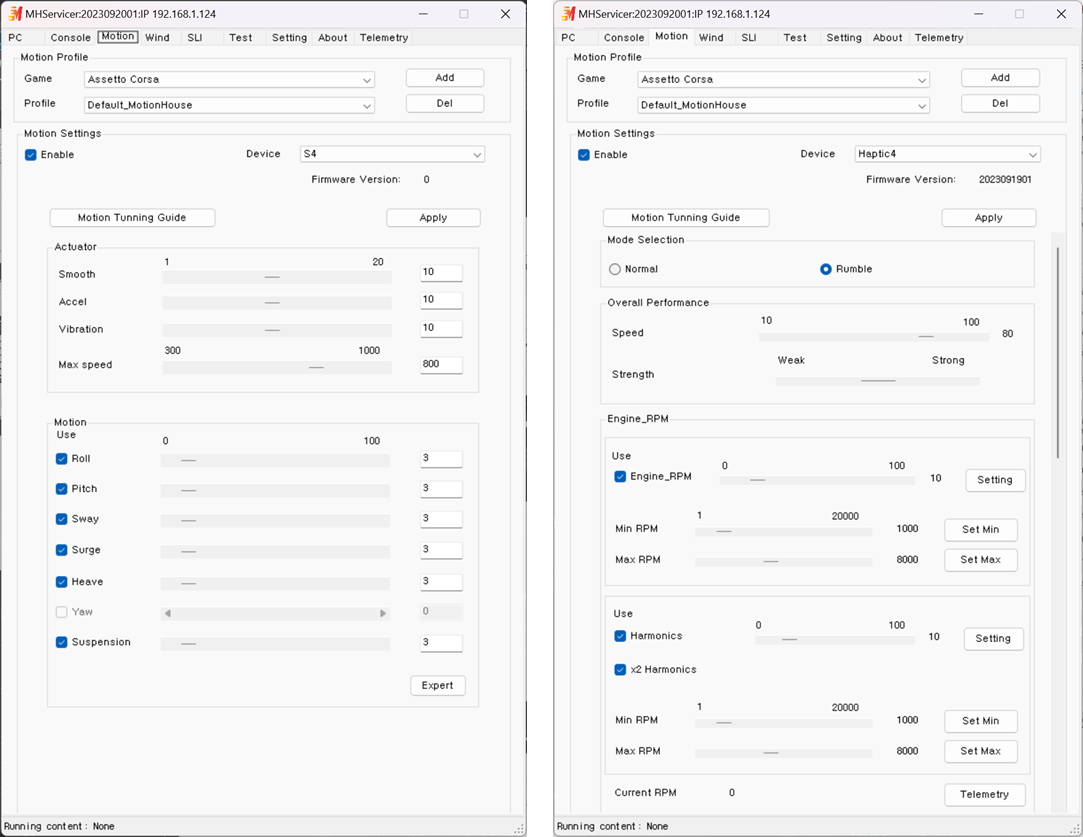The width and height of the screenshot is (1083, 837).
Task: Open the Game dropdown in left window
Action: click(x=229, y=79)
